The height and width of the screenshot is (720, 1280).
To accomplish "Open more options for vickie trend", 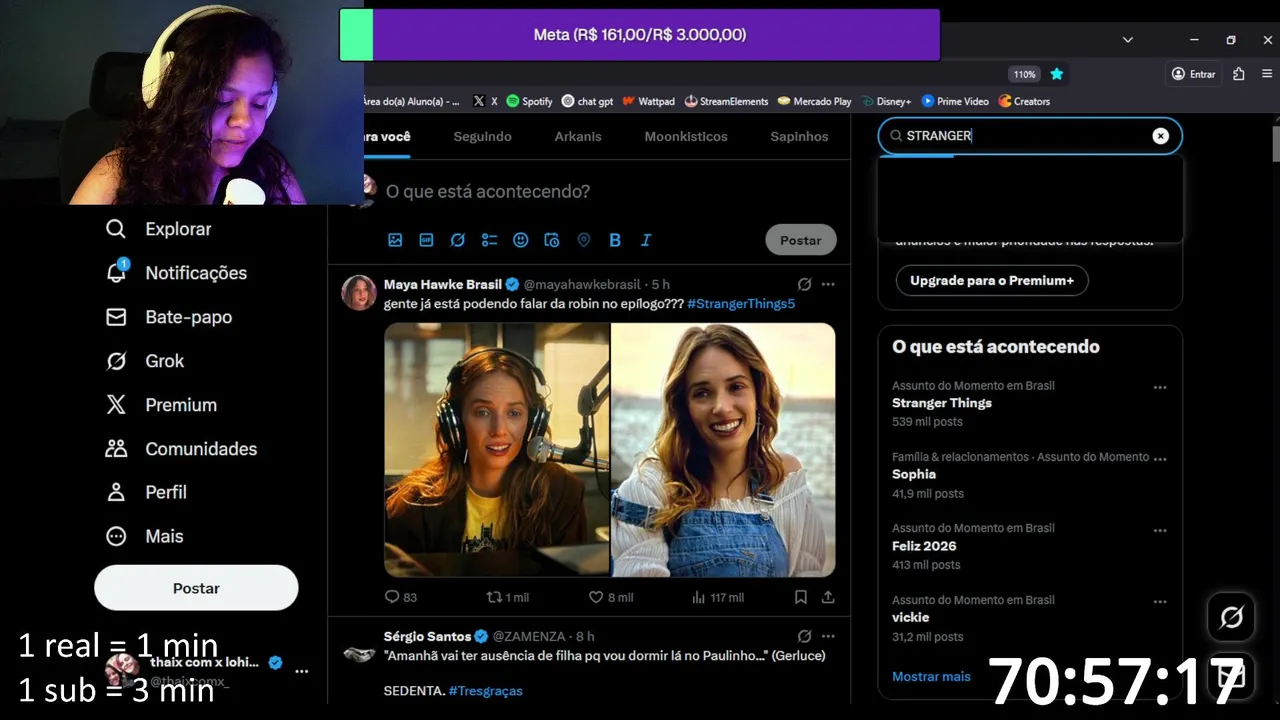I will tap(1160, 602).
